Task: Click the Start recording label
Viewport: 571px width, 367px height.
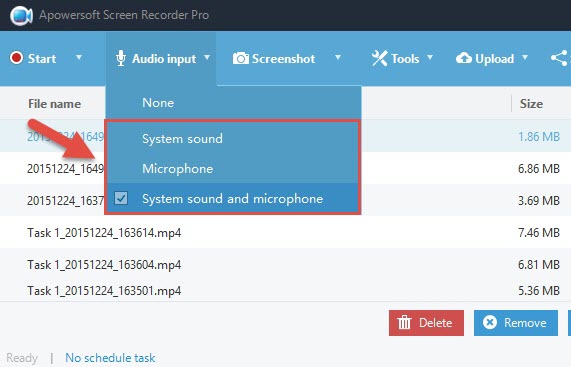Action: pos(42,59)
